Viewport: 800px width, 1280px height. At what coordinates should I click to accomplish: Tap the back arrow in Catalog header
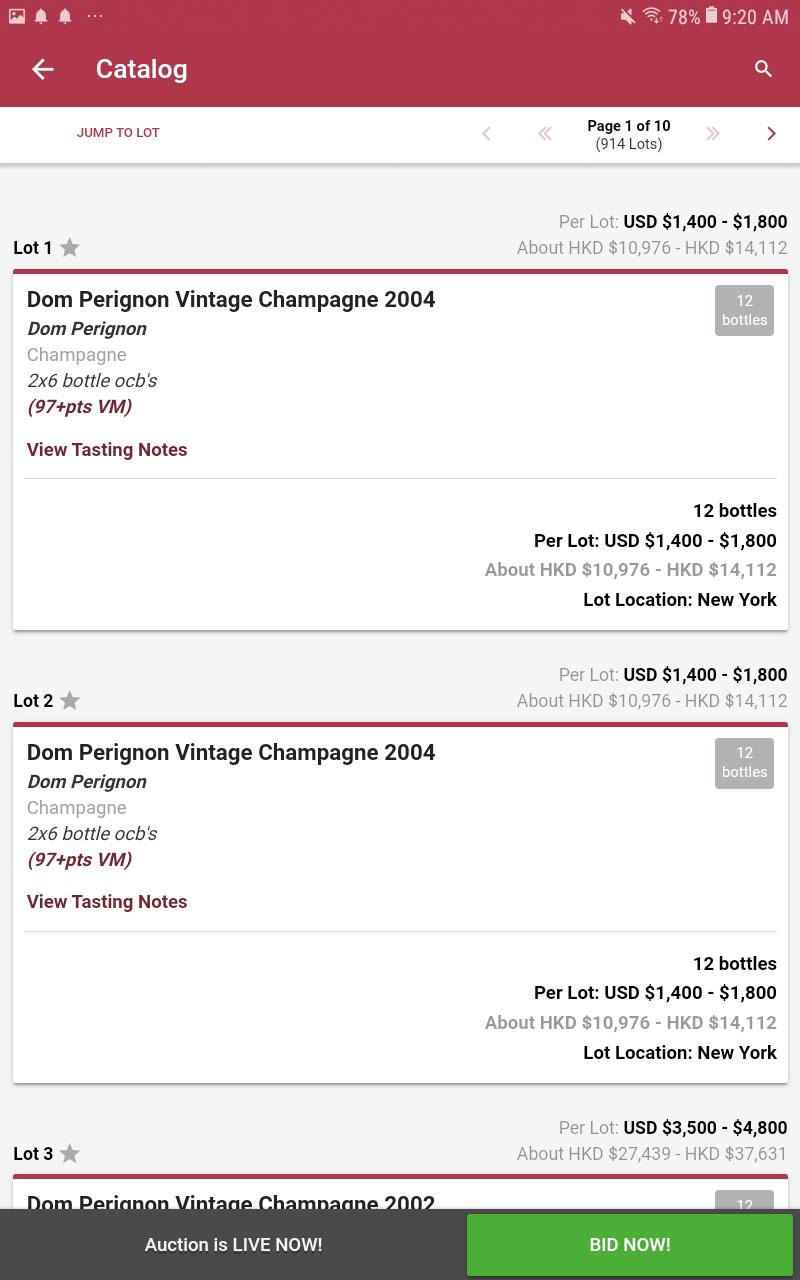tap(42, 69)
